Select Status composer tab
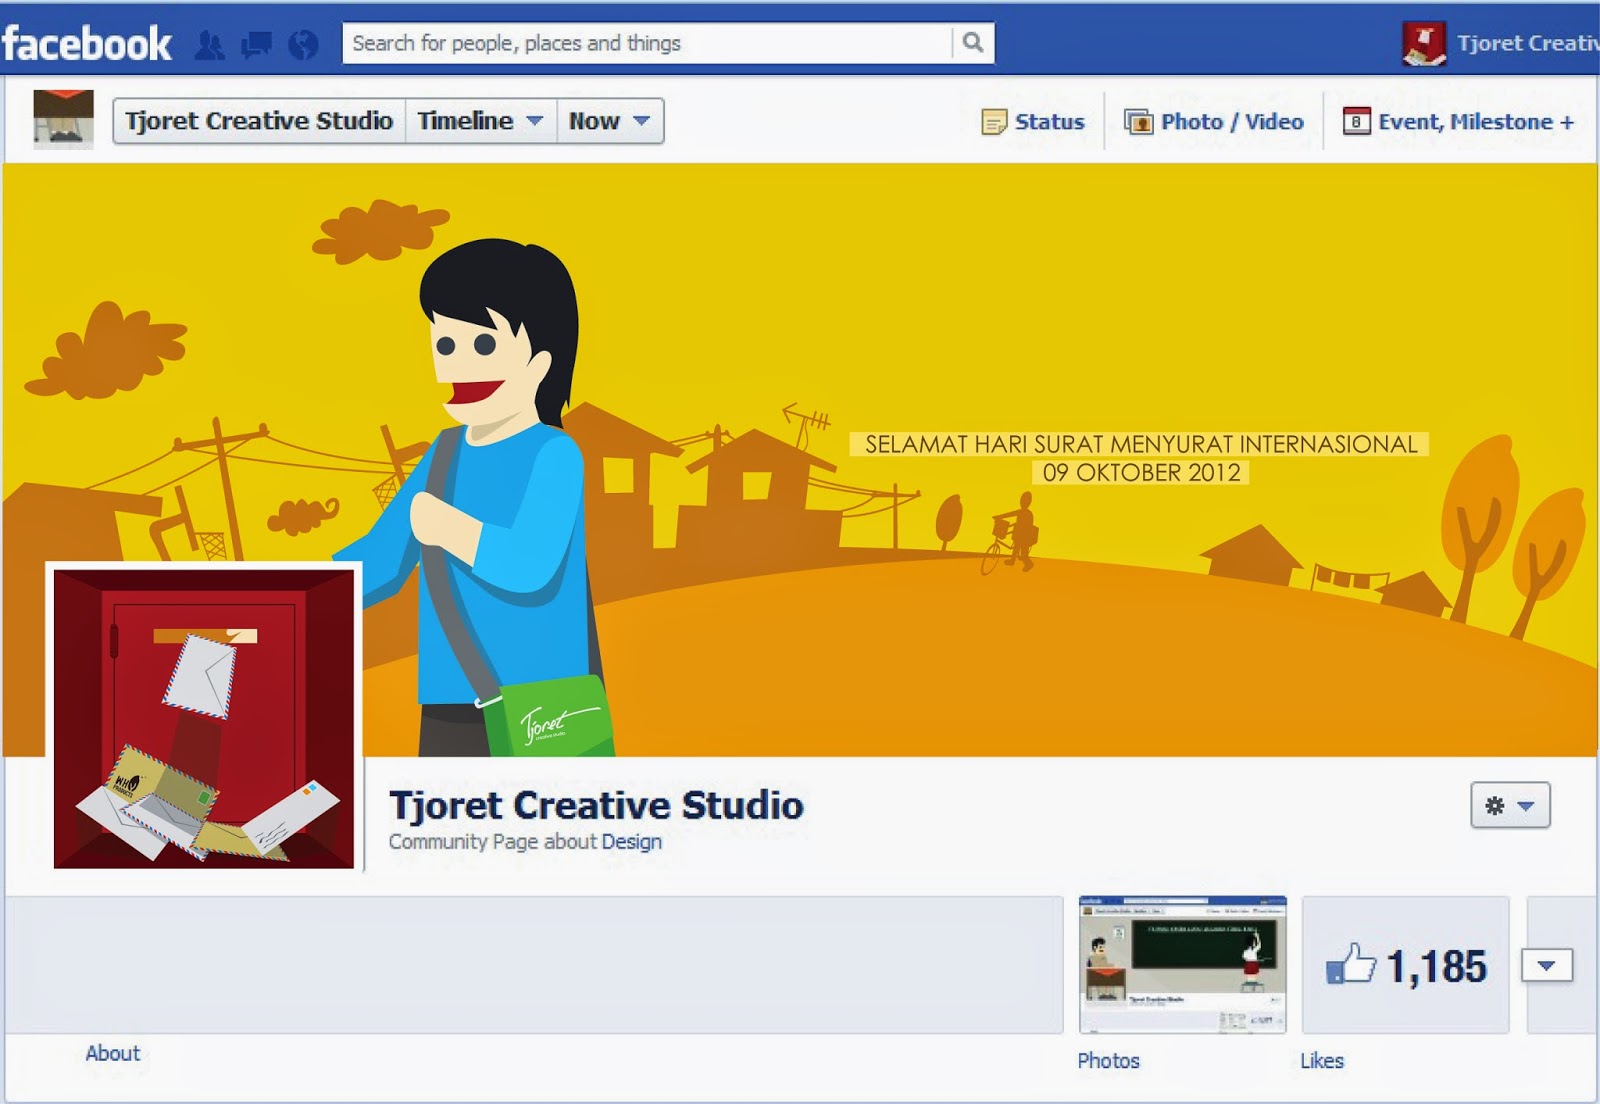 point(1034,122)
